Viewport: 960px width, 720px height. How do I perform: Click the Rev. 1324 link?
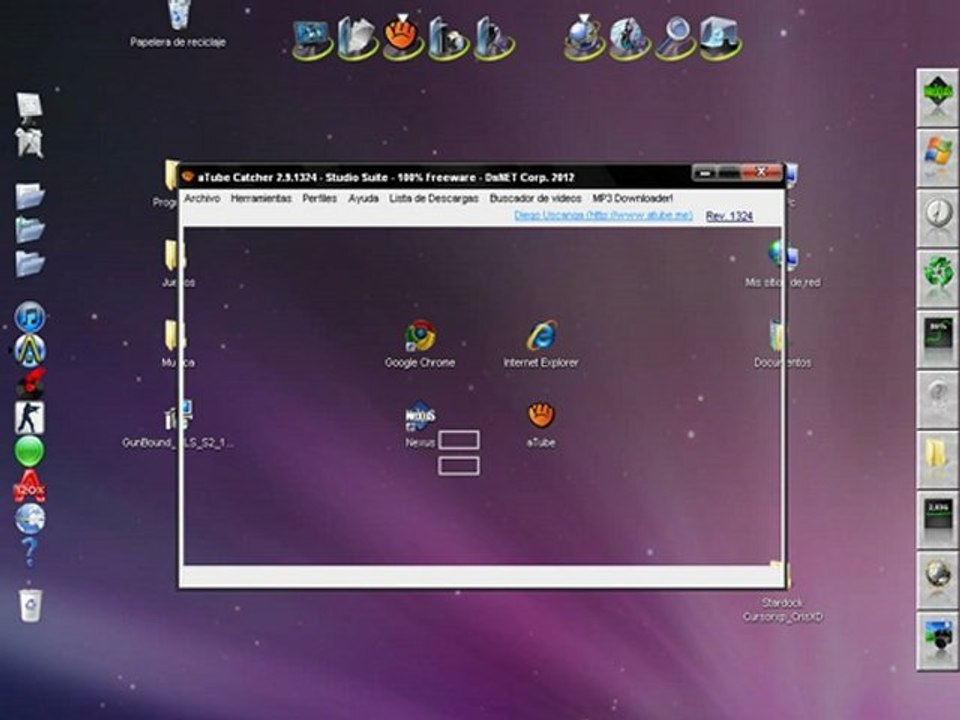pyautogui.click(x=729, y=216)
